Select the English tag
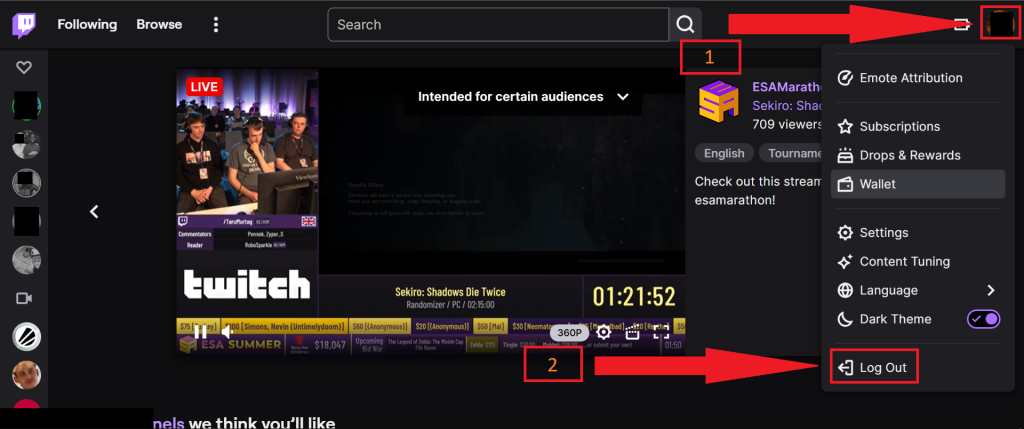1024x429 pixels. tap(724, 153)
